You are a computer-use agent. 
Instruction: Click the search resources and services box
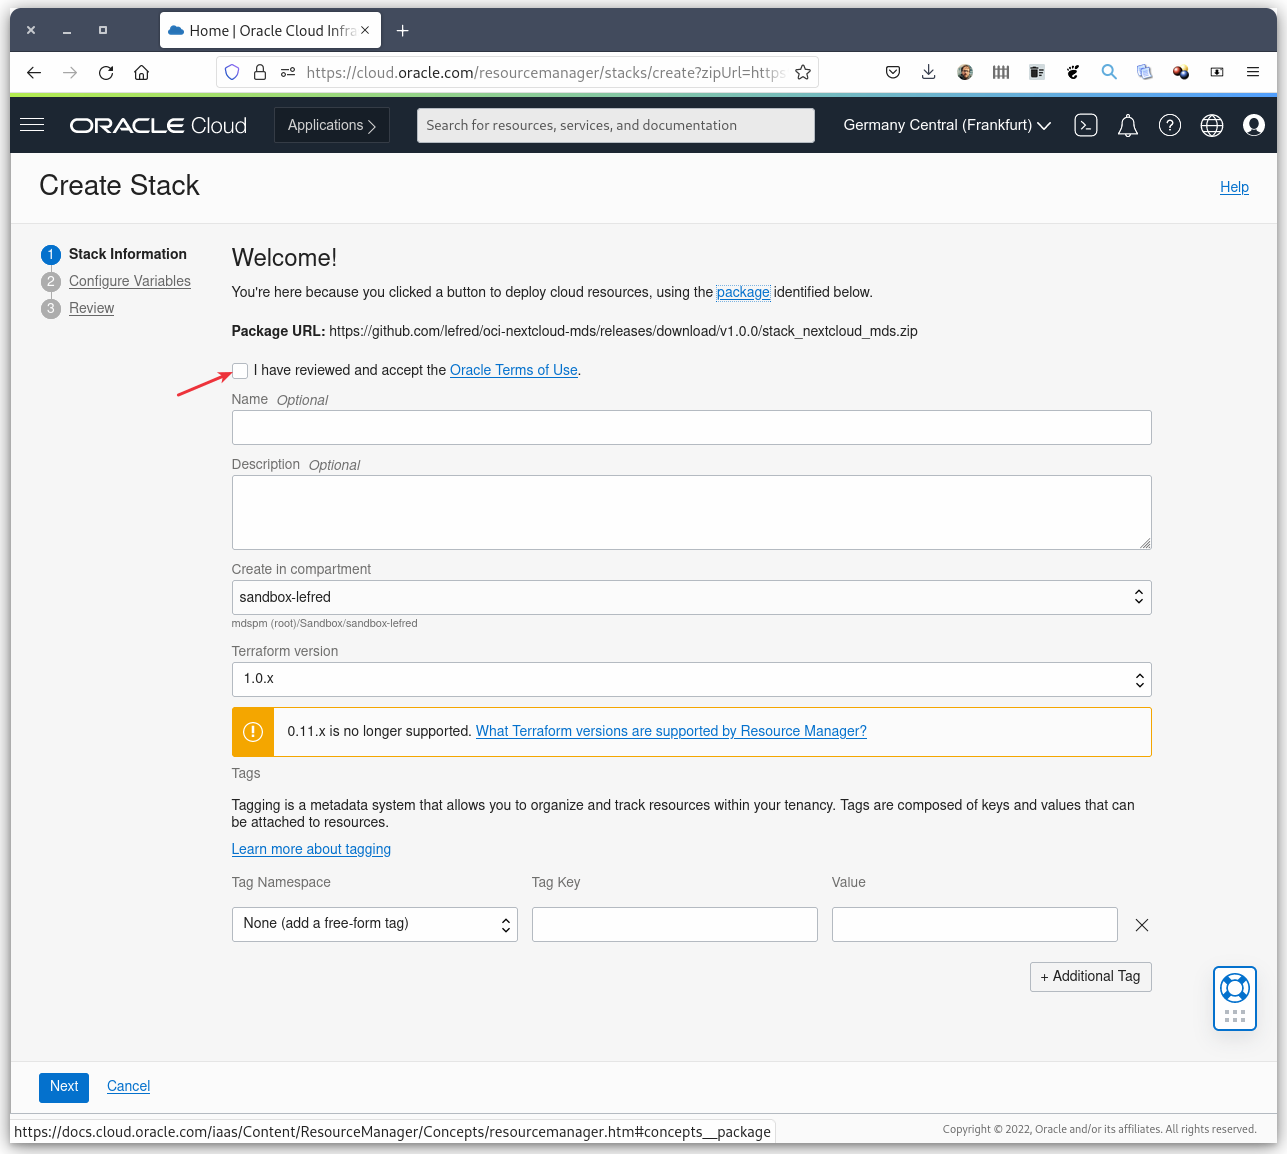[615, 125]
